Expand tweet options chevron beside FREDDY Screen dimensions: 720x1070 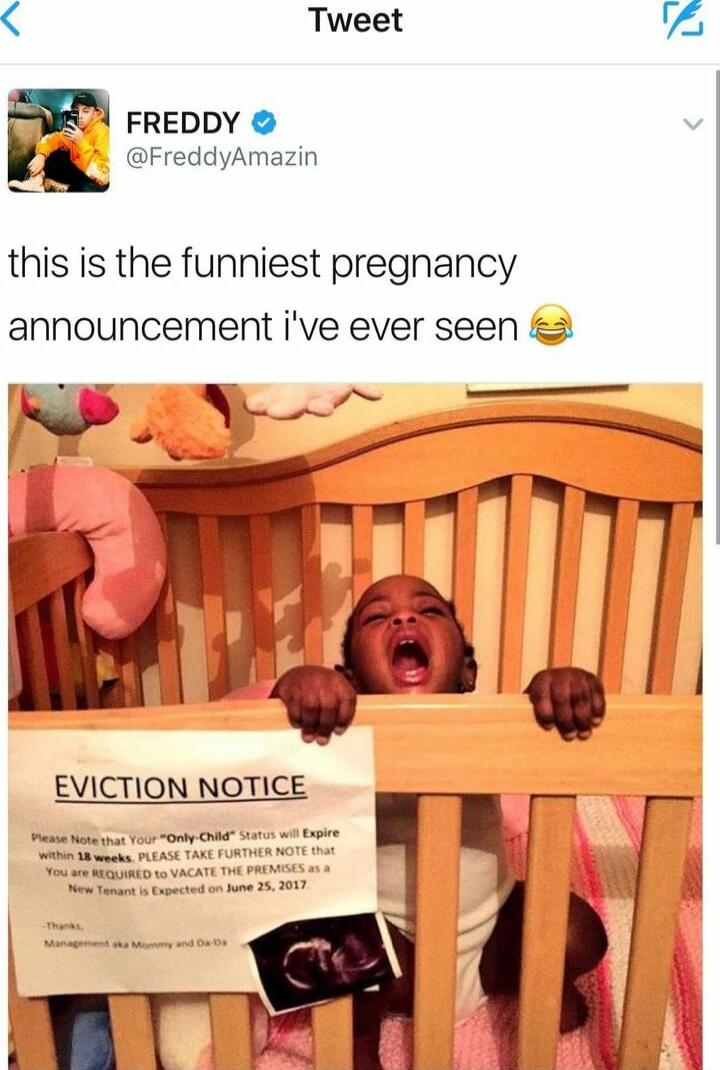(x=693, y=124)
